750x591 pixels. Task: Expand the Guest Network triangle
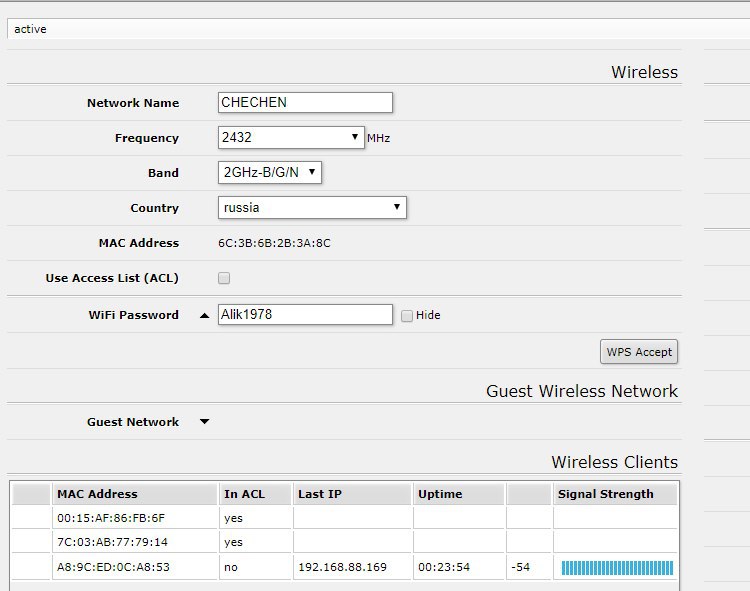204,422
